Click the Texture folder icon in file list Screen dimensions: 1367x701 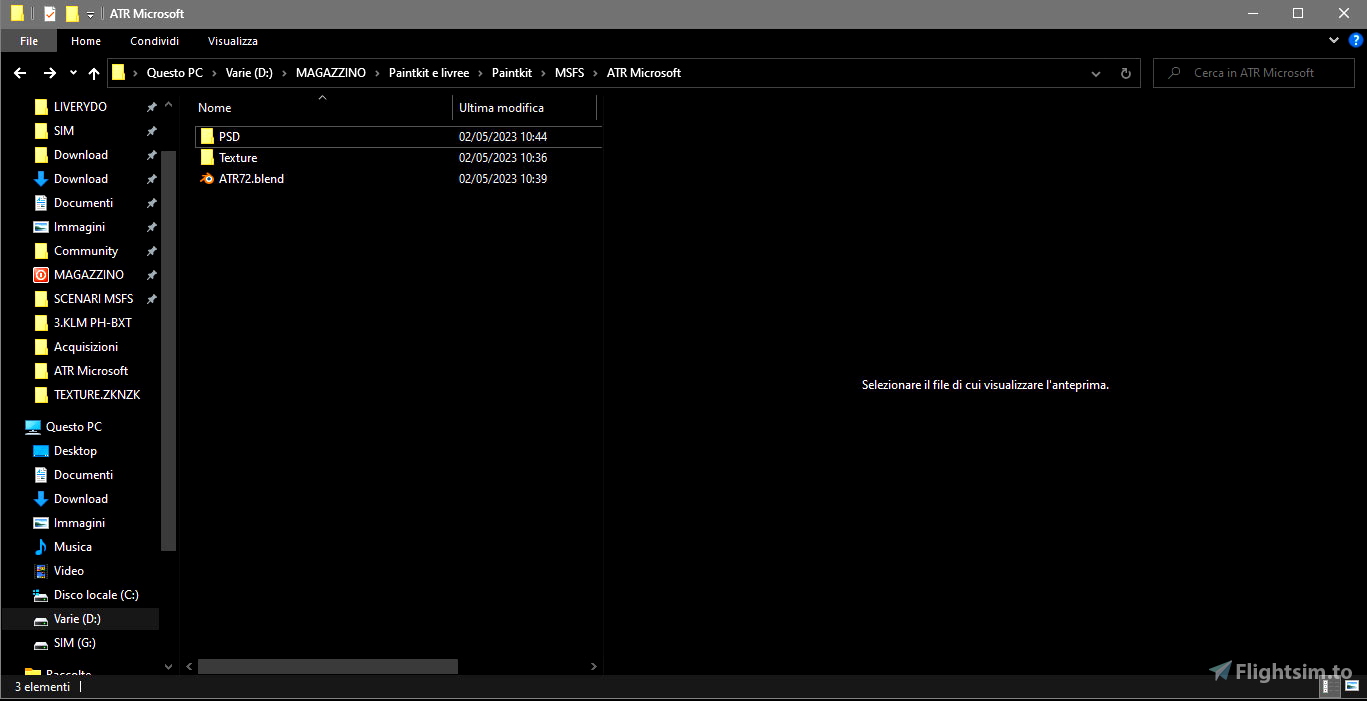(x=207, y=157)
